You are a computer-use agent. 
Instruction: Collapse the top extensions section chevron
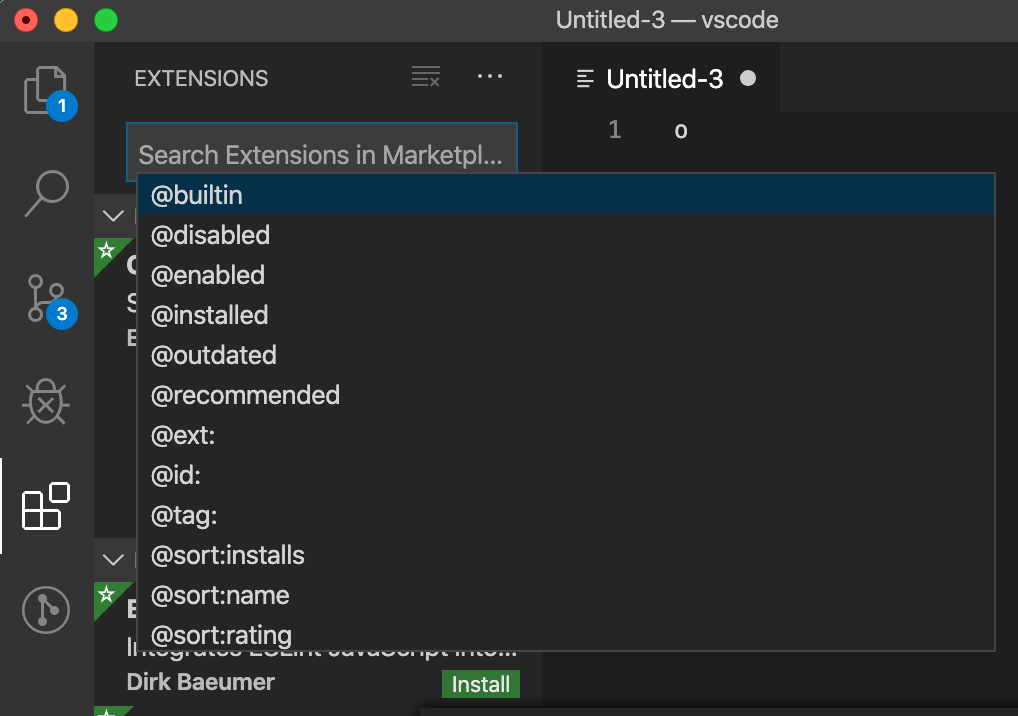113,215
